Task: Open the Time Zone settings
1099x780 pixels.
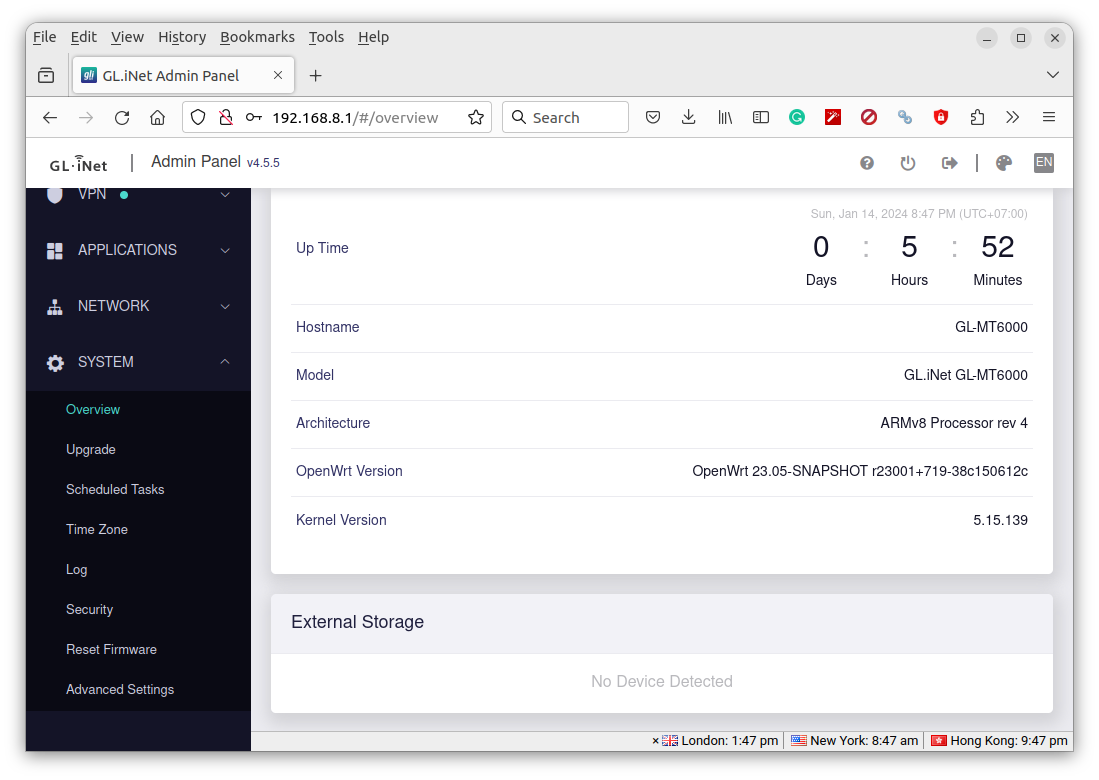Action: click(97, 529)
